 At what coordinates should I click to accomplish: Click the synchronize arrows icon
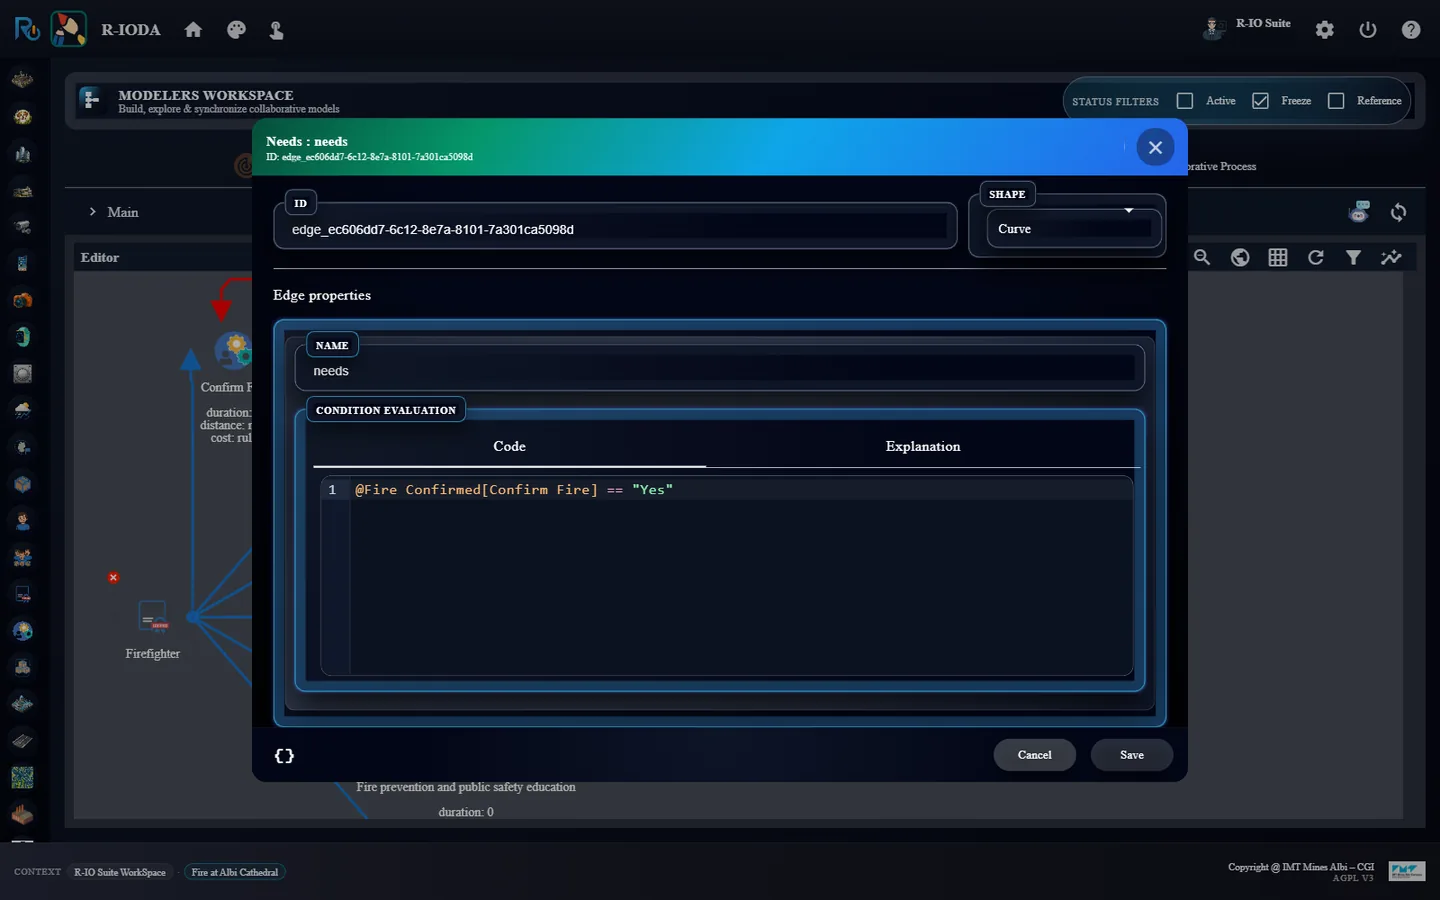click(1399, 212)
